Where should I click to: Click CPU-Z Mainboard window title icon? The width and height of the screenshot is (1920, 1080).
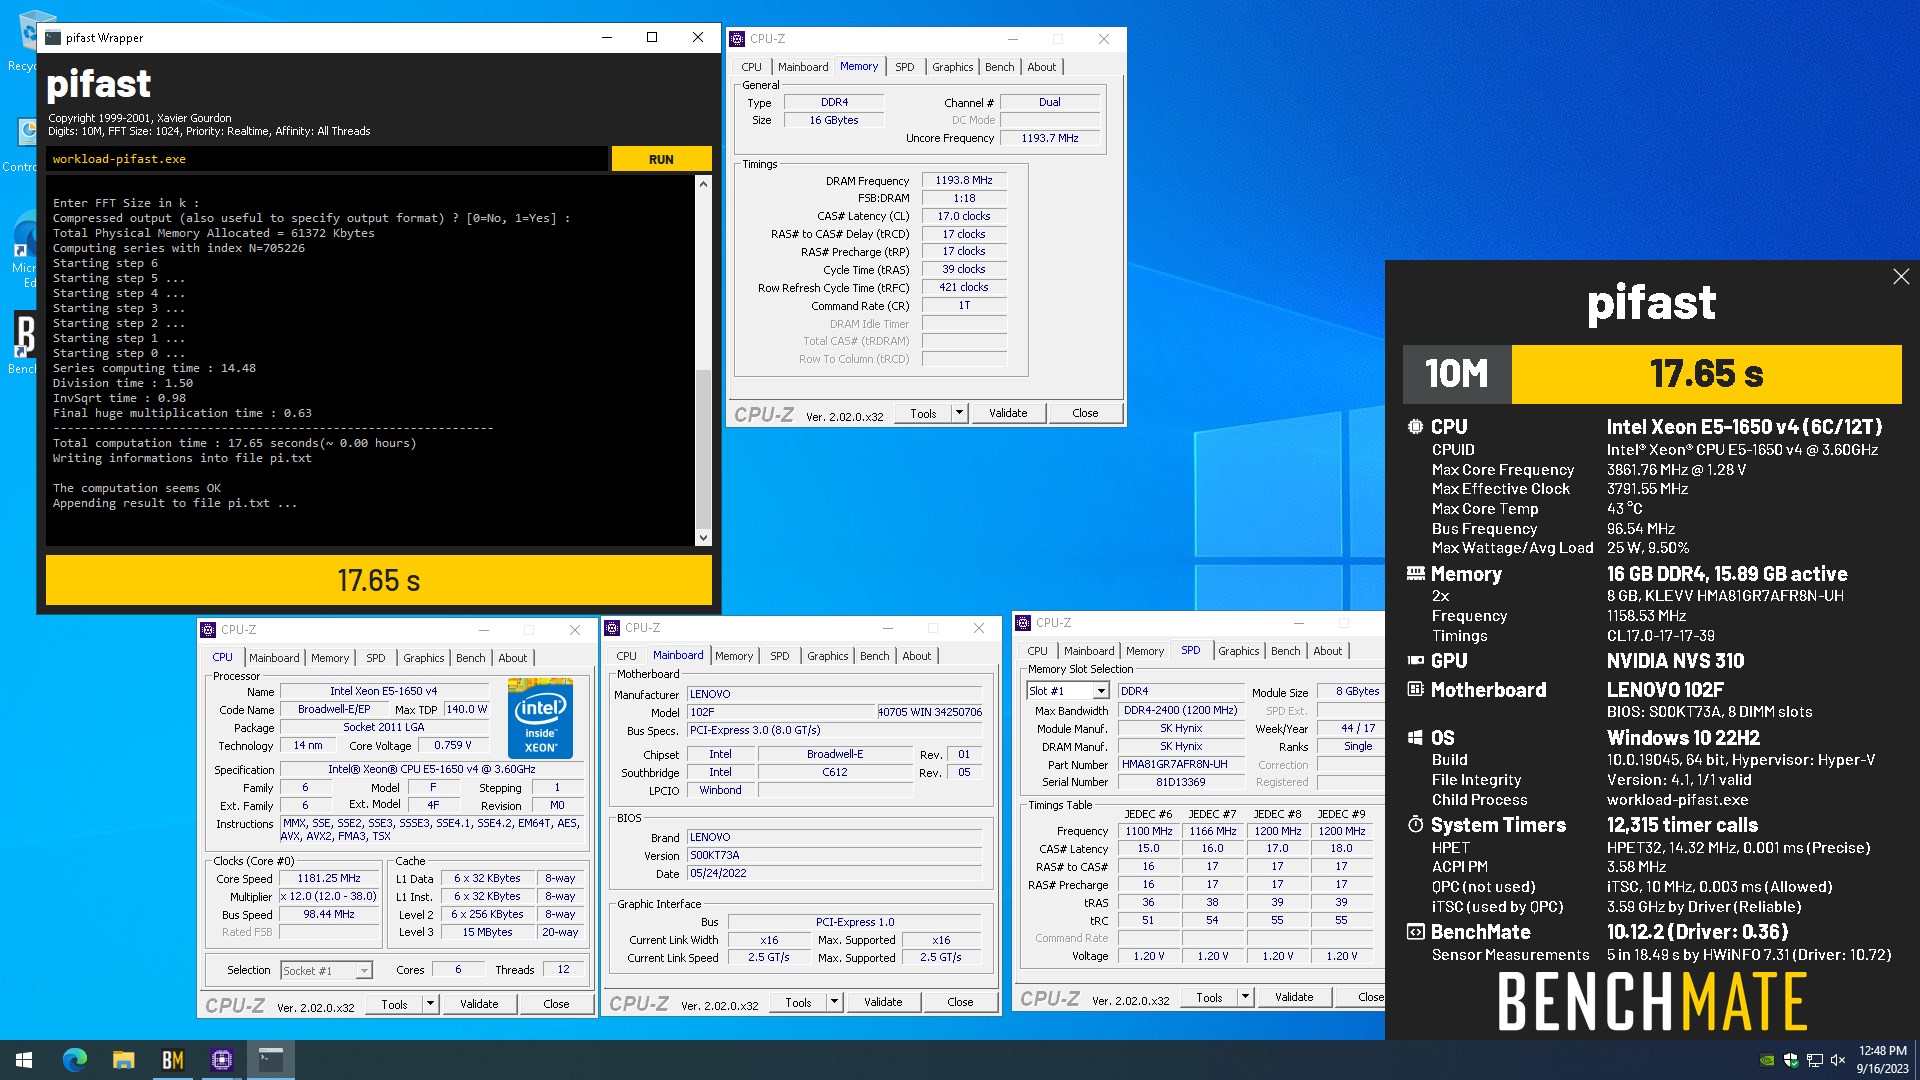(x=612, y=628)
